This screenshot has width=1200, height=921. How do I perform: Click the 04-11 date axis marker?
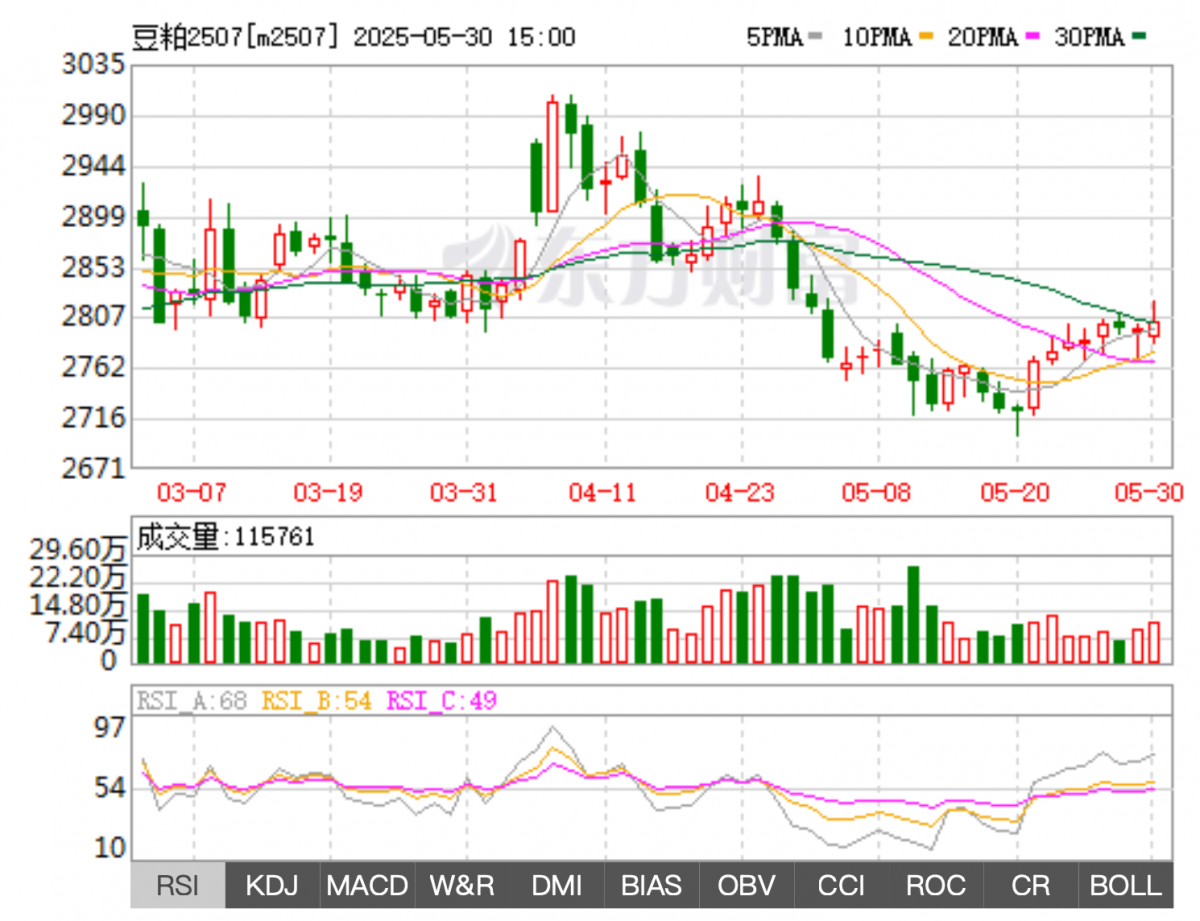601,492
